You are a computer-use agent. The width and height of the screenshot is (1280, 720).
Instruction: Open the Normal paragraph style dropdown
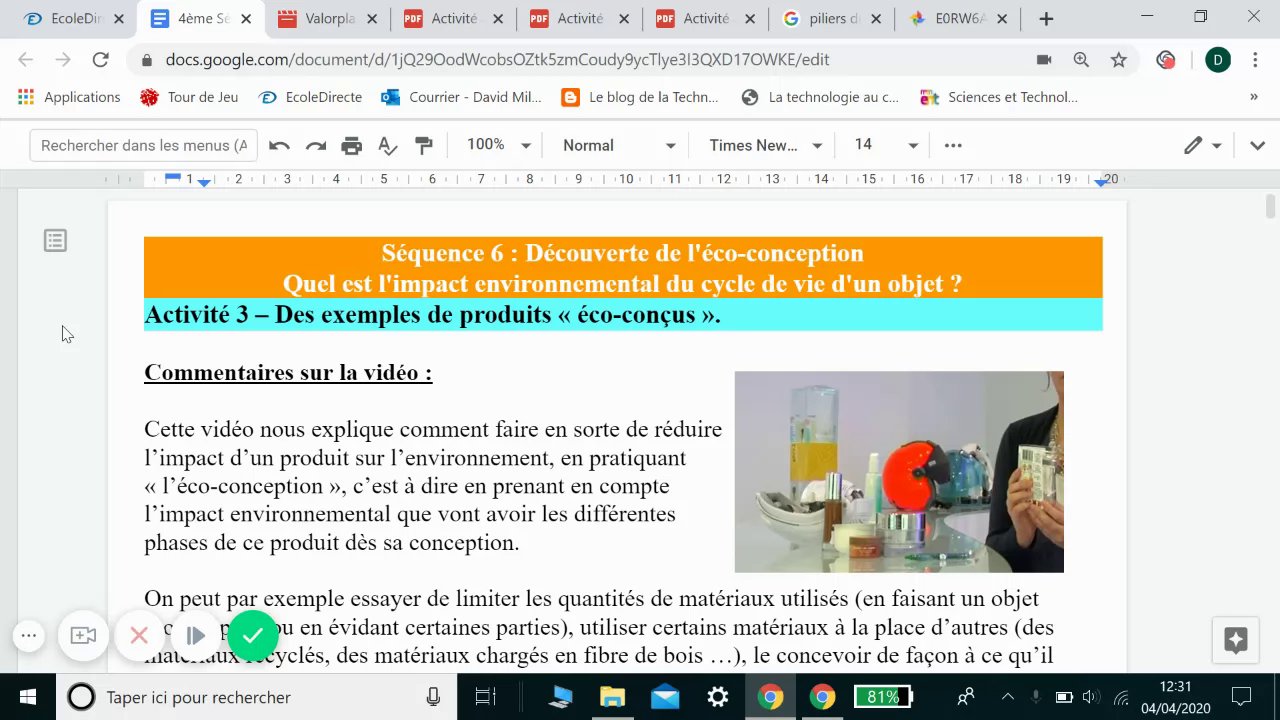click(x=619, y=146)
